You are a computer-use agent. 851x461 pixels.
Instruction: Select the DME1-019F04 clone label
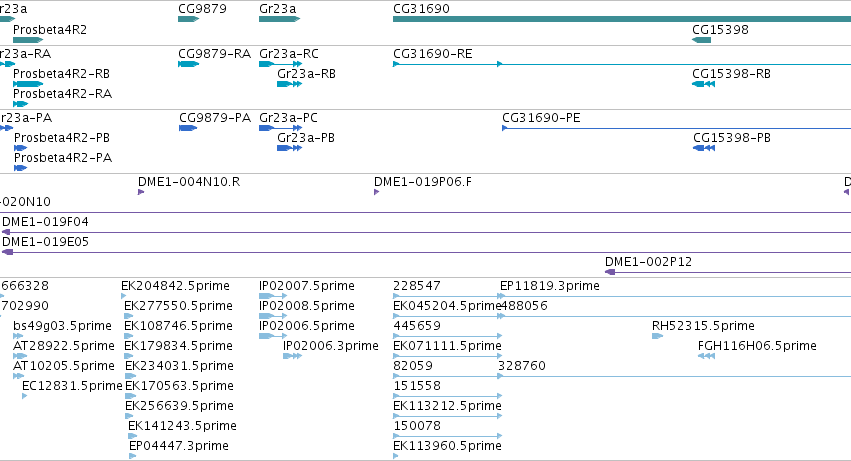click(45, 222)
